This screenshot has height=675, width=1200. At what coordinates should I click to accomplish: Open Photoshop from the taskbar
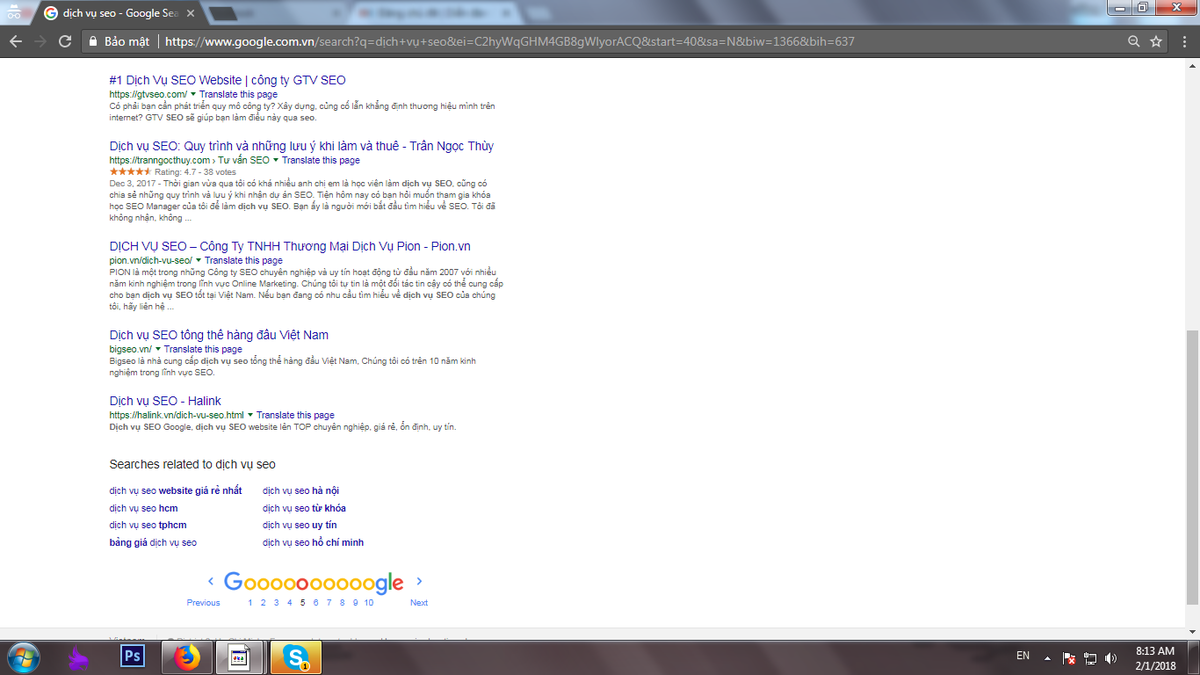[x=131, y=656]
